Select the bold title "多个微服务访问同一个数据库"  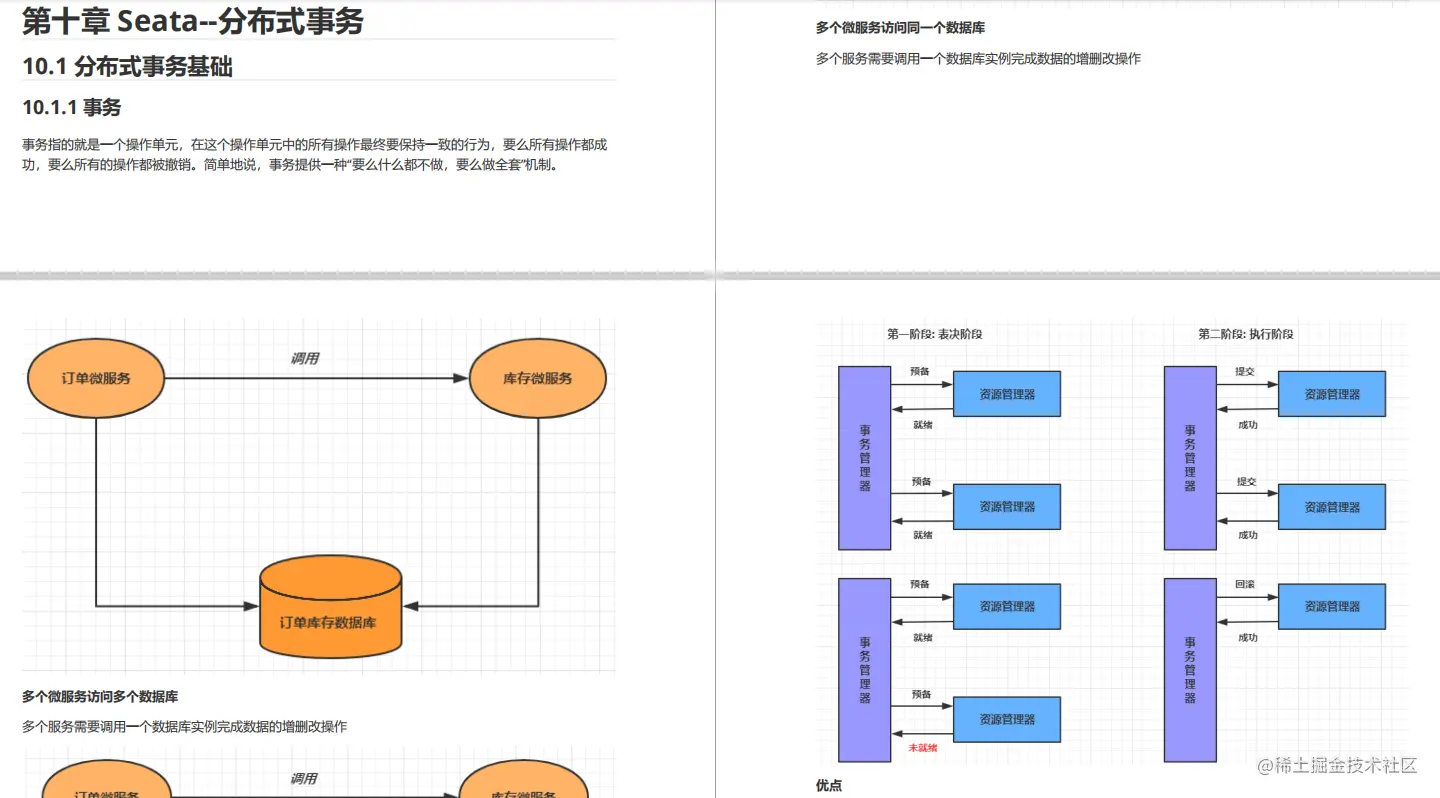tap(900, 28)
